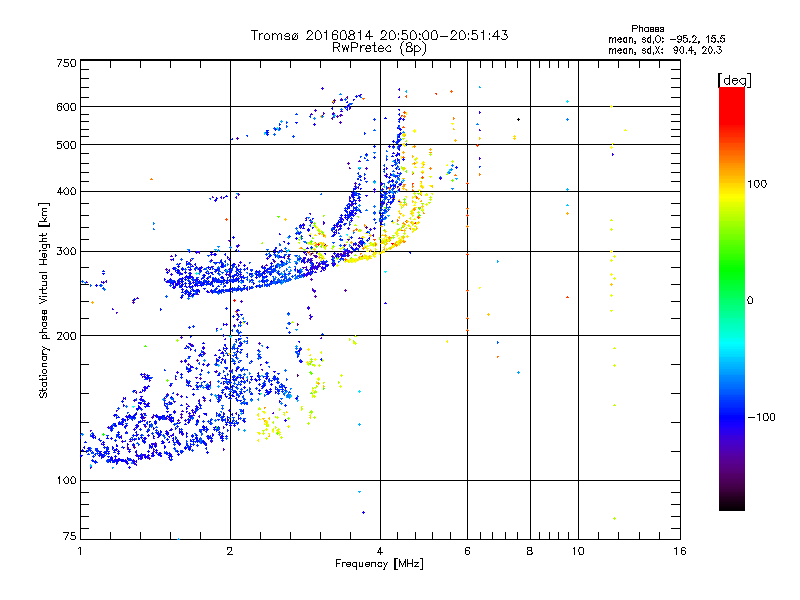Click the y-axis tick label "750"

(67, 63)
